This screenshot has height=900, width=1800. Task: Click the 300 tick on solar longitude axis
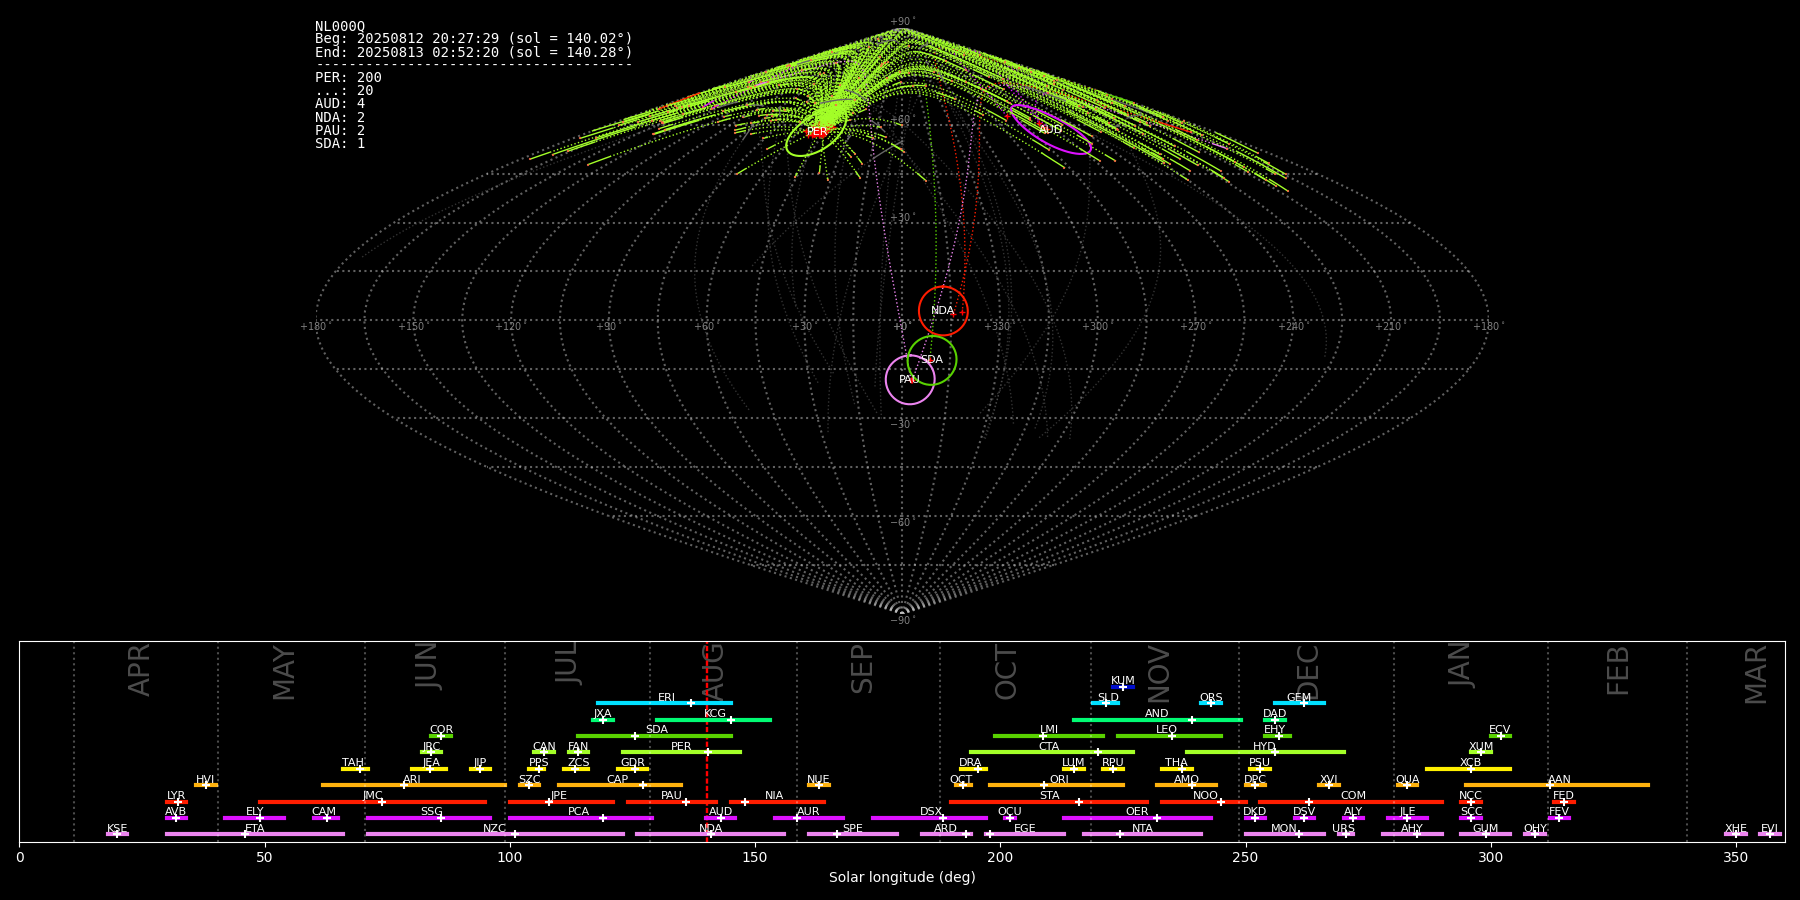coord(1490,858)
